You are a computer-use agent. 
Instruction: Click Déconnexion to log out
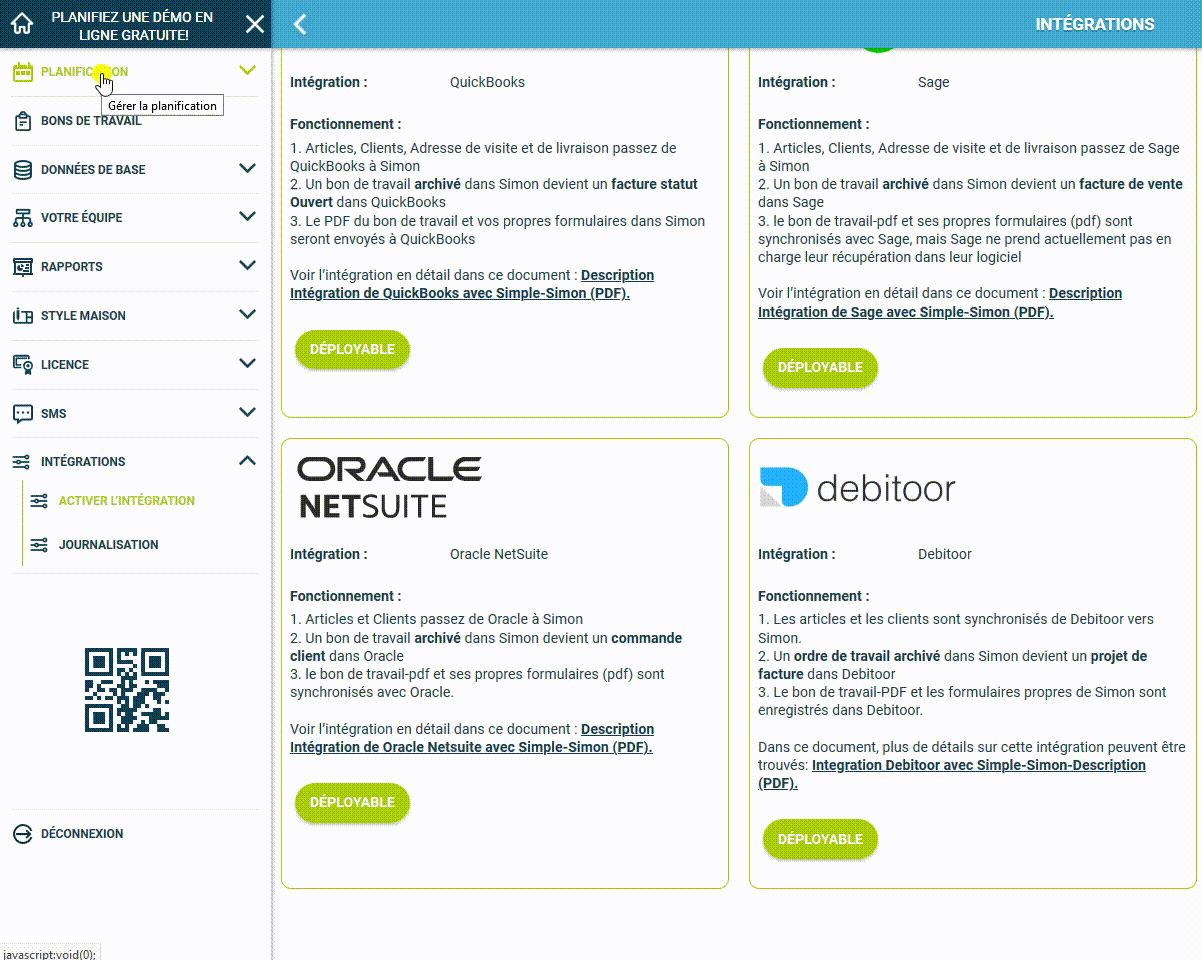(82, 834)
